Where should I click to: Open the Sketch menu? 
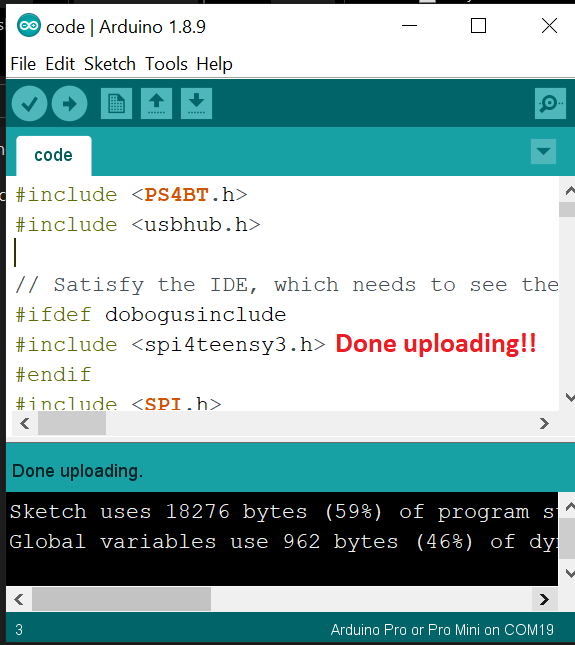[110, 64]
